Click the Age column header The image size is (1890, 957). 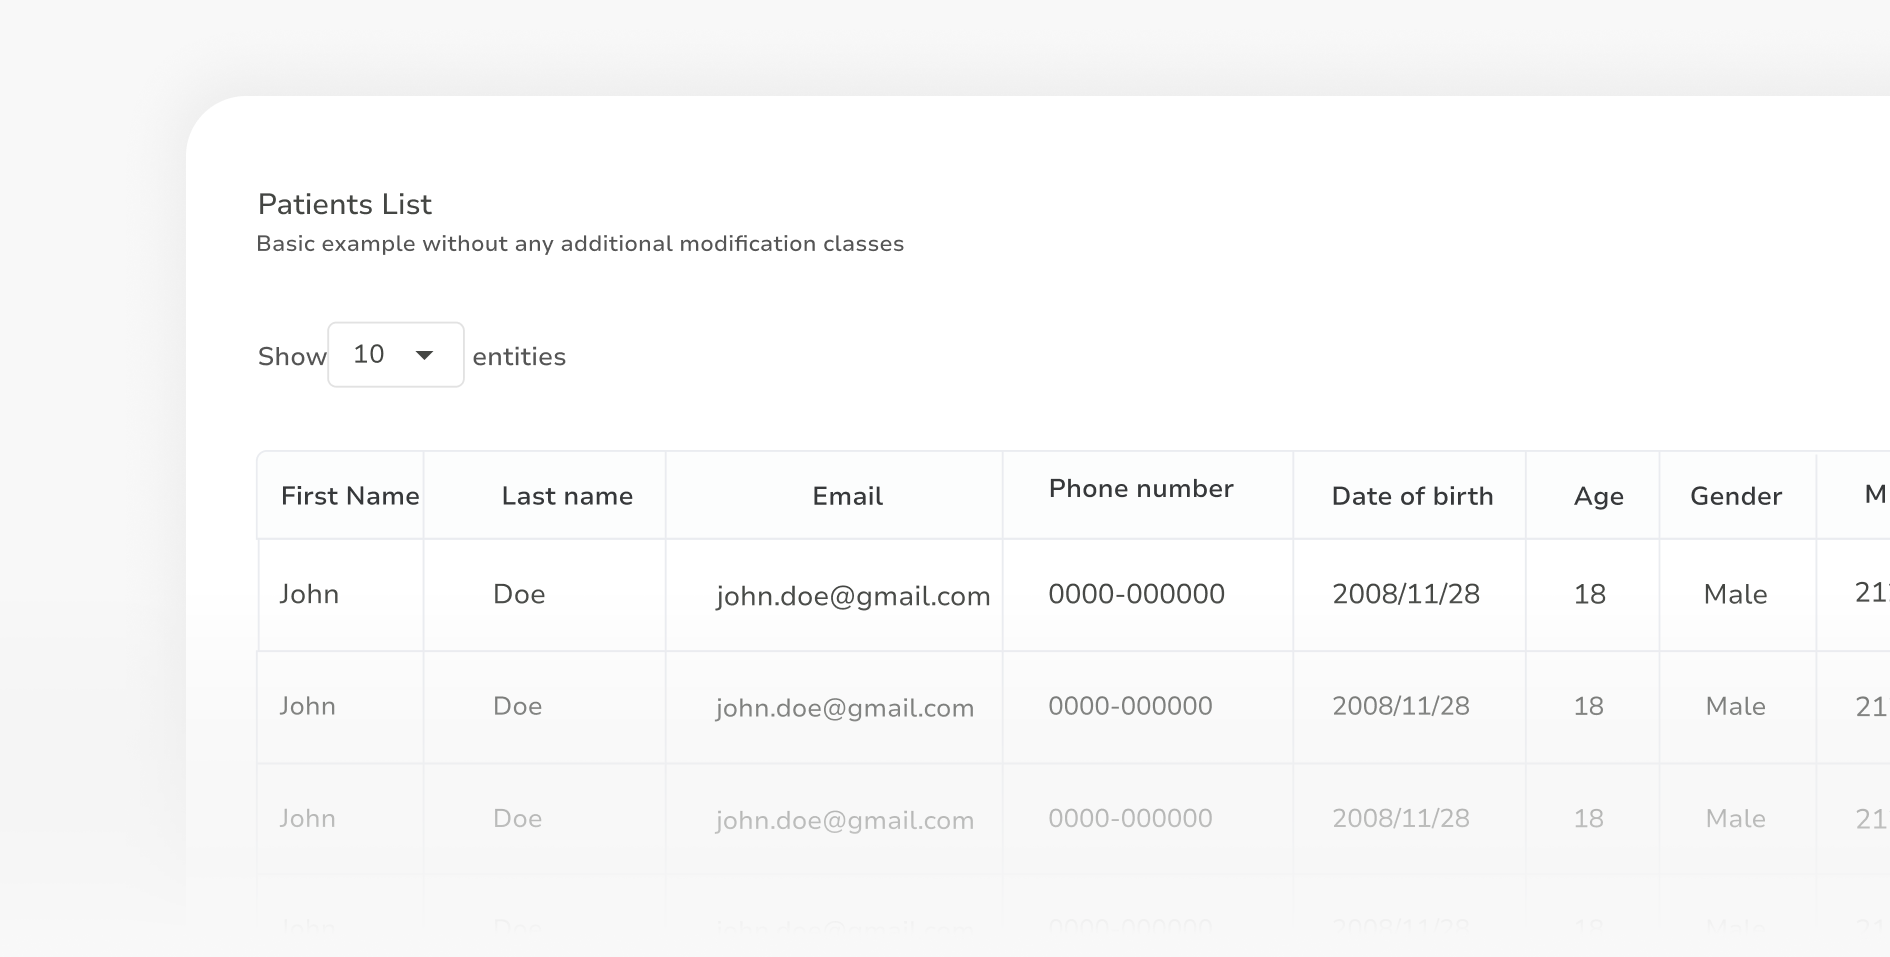(x=1597, y=496)
